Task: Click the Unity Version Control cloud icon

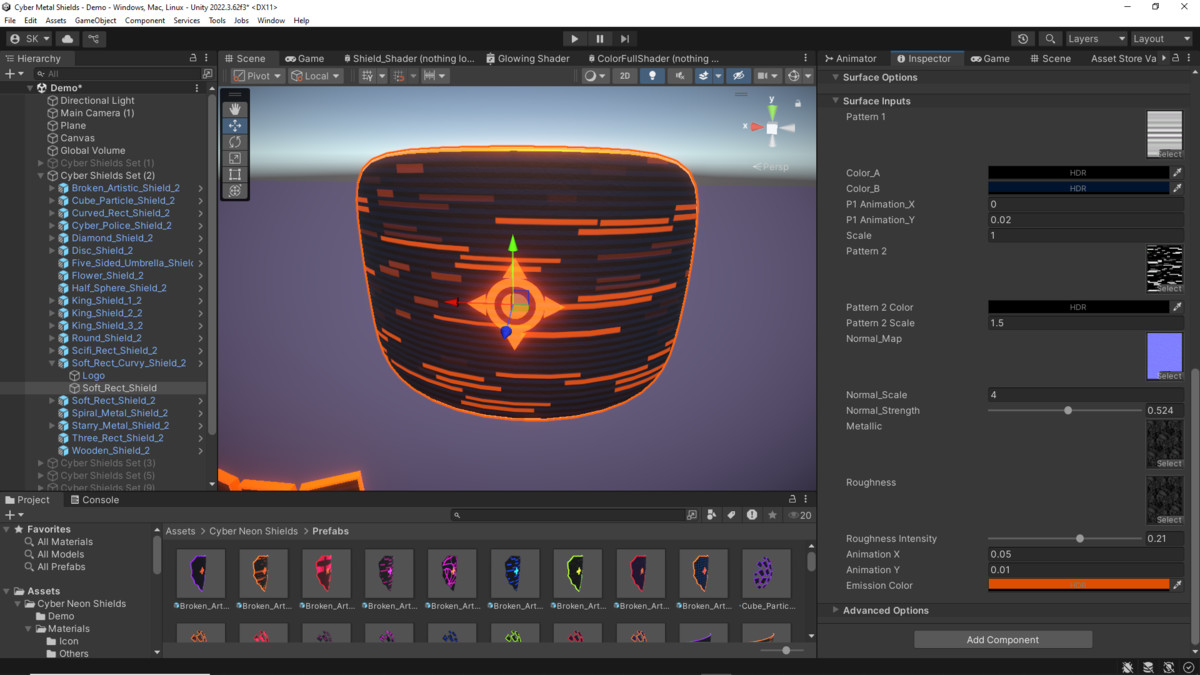Action: (65, 38)
